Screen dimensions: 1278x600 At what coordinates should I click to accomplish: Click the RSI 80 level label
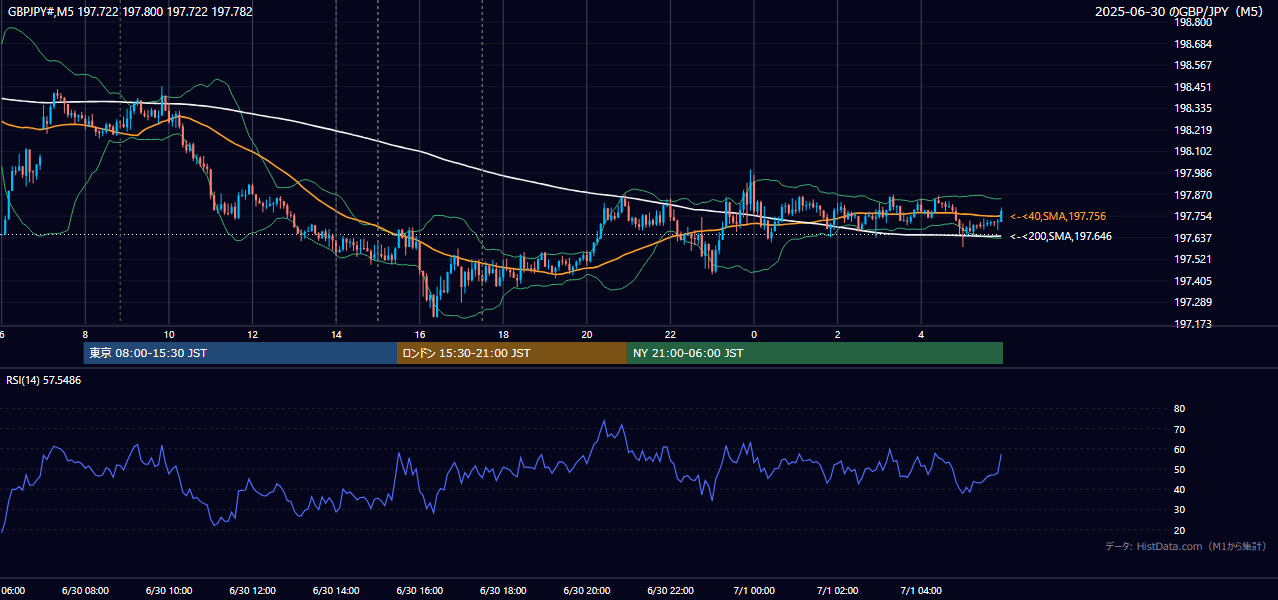coord(1179,409)
